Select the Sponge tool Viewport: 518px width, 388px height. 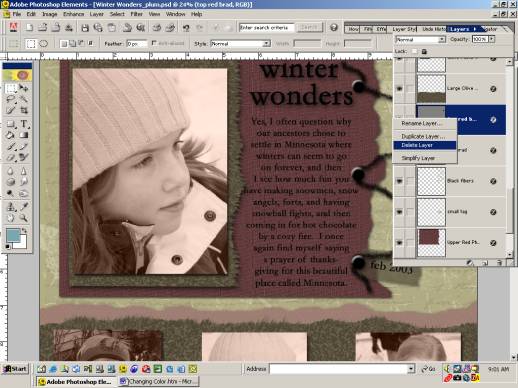coord(10,182)
